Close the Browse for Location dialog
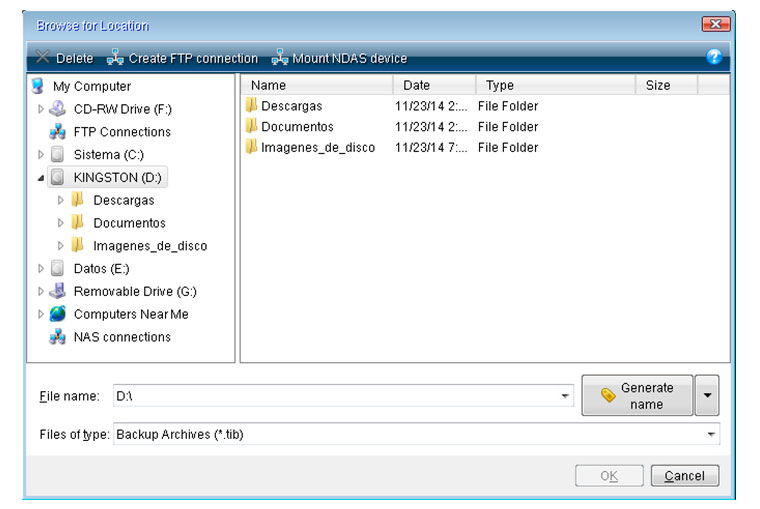 pyautogui.click(x=715, y=24)
